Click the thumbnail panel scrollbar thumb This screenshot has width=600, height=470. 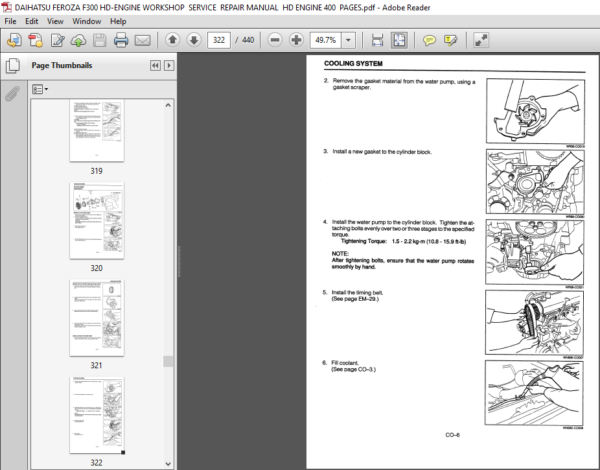[x=168, y=361]
